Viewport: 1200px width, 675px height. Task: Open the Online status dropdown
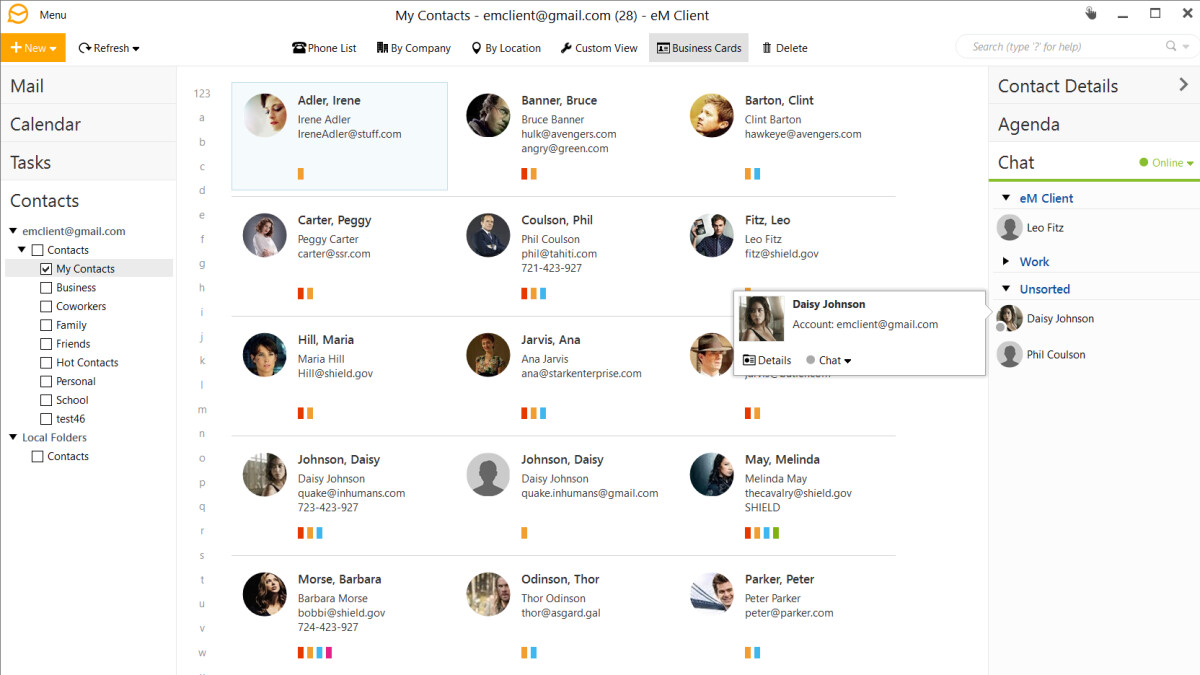coord(1167,163)
